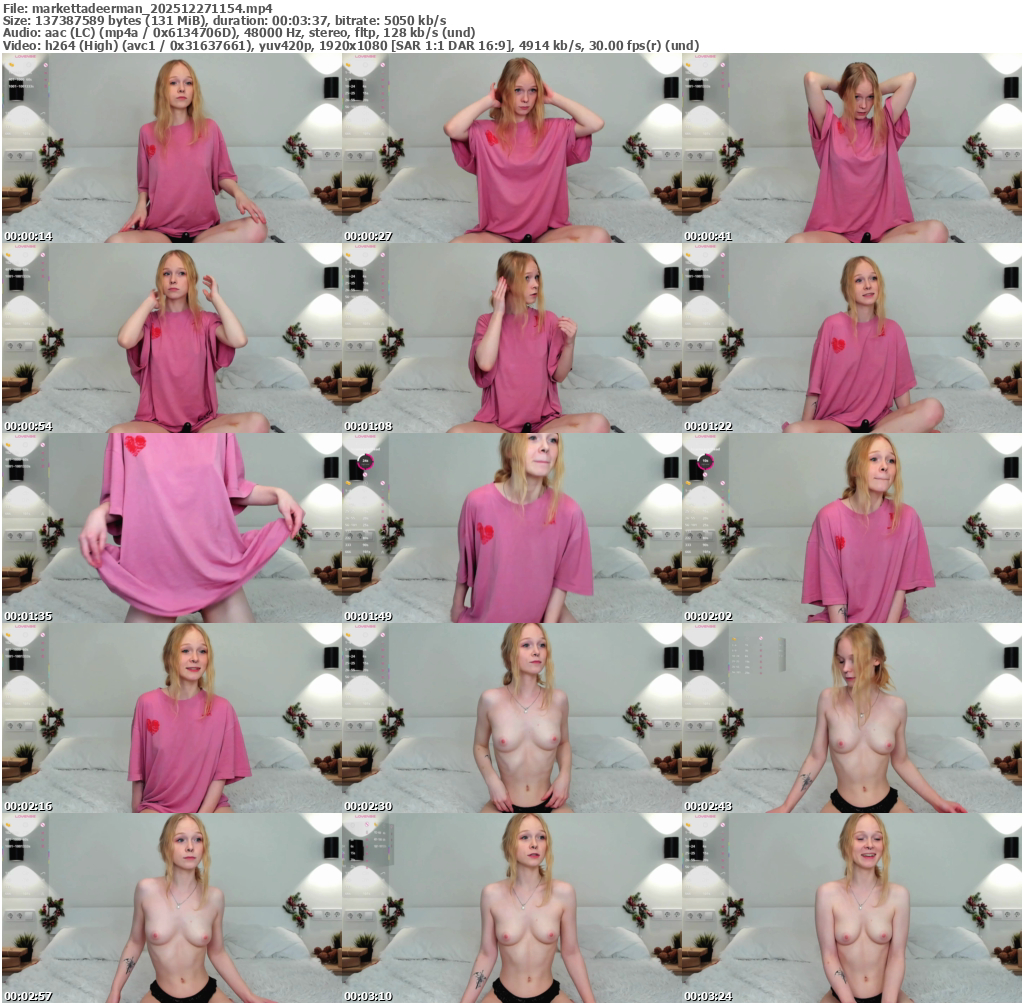Screen dimensions: 1024x1003
Task: Click the 'Size: 137387589 bytes' info line
Action: [x=225, y=20]
